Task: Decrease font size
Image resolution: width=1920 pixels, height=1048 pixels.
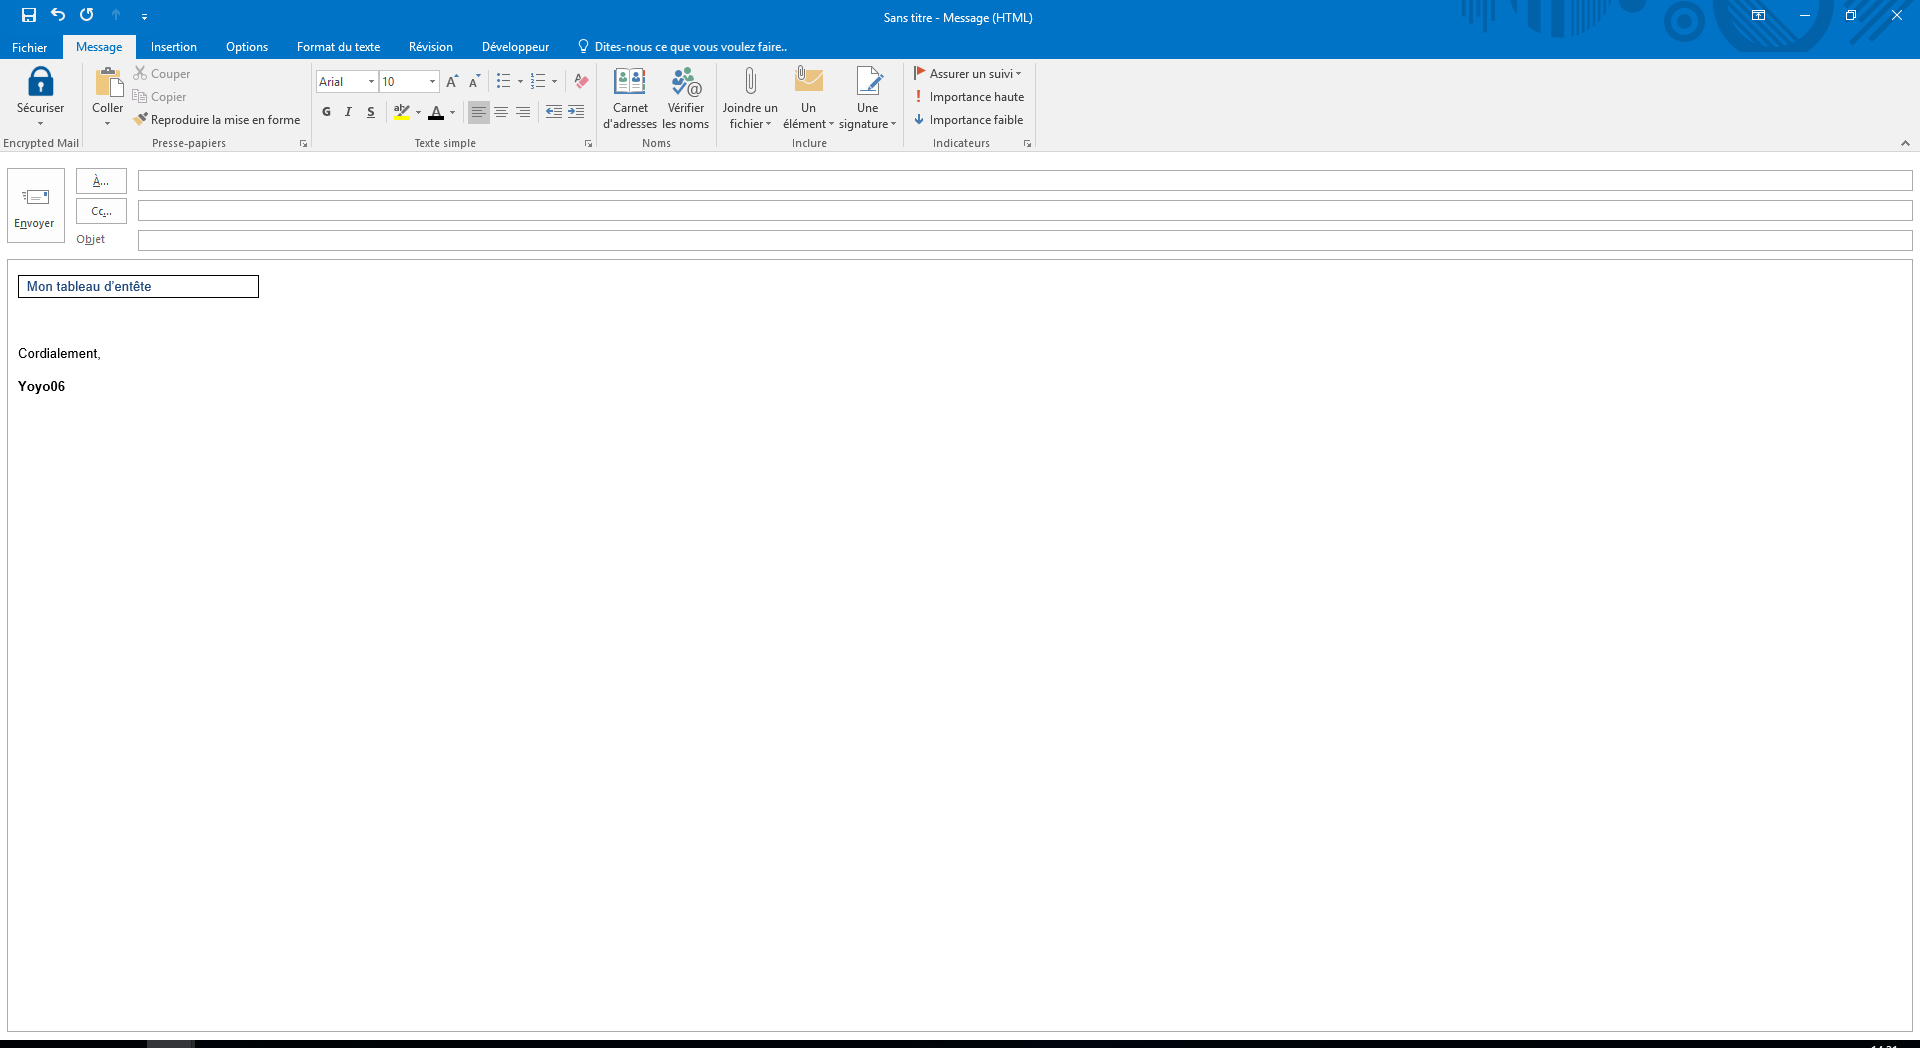Action: tap(475, 82)
